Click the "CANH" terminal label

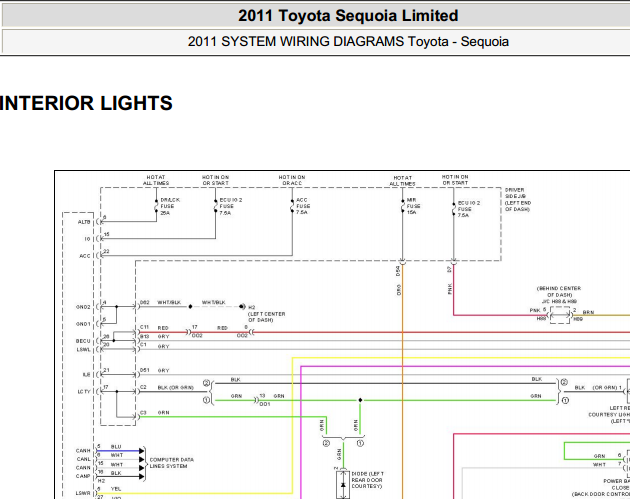(83, 451)
